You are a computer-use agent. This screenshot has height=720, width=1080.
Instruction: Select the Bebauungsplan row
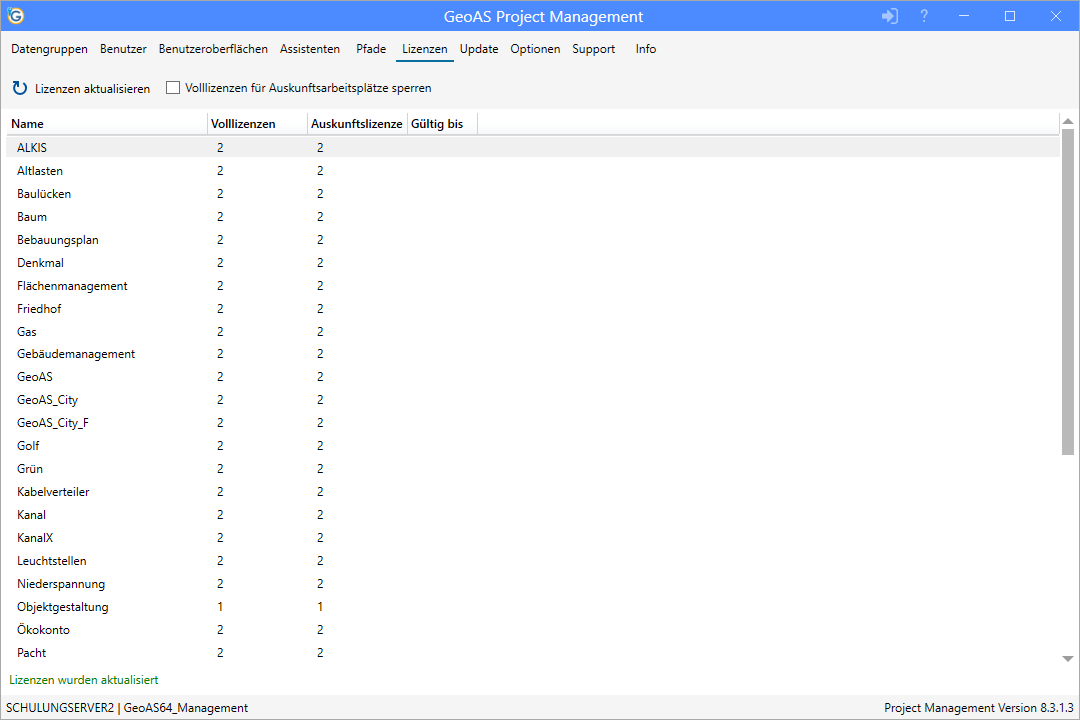tap(533, 240)
